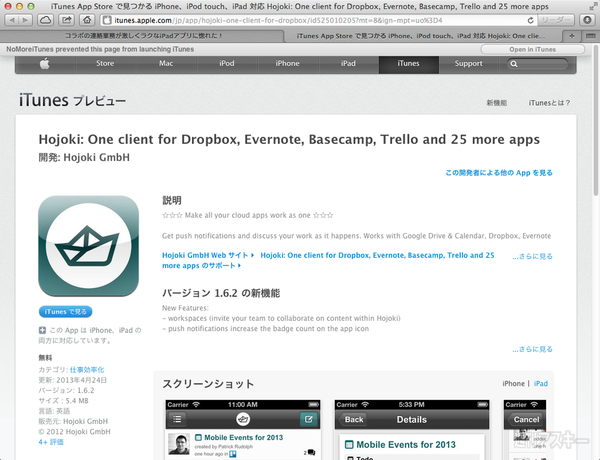Click the Downloads toolbar button
Viewport: 600px width, 460px height.
587,20
